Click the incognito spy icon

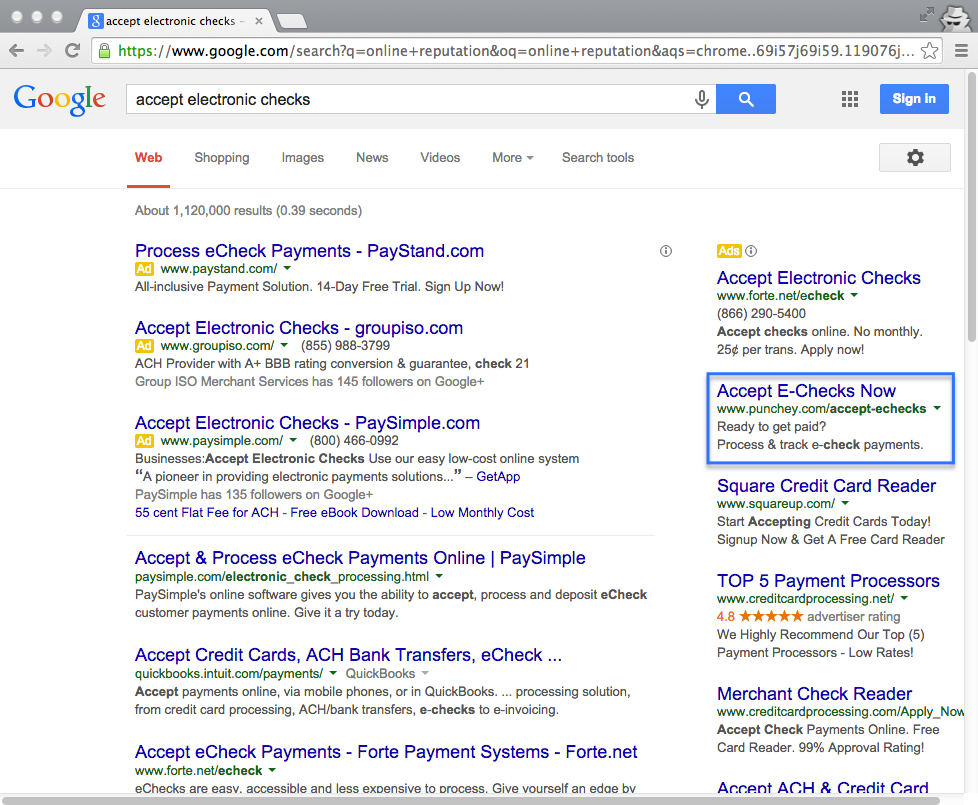coord(956,17)
